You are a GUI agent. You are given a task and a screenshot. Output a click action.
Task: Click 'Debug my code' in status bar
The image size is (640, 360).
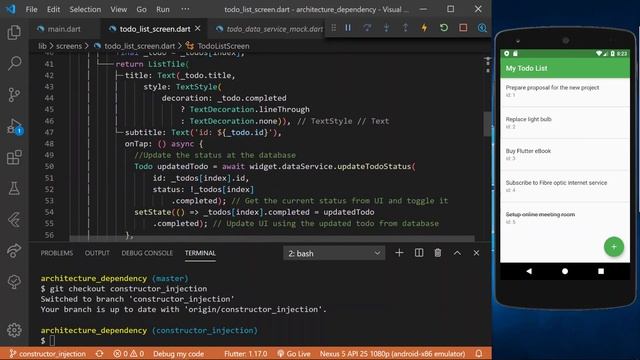click(x=178, y=354)
